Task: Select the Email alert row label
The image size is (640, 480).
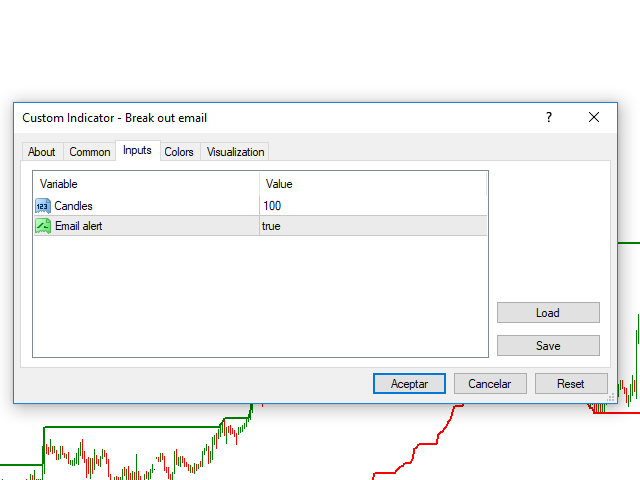Action: (x=79, y=226)
